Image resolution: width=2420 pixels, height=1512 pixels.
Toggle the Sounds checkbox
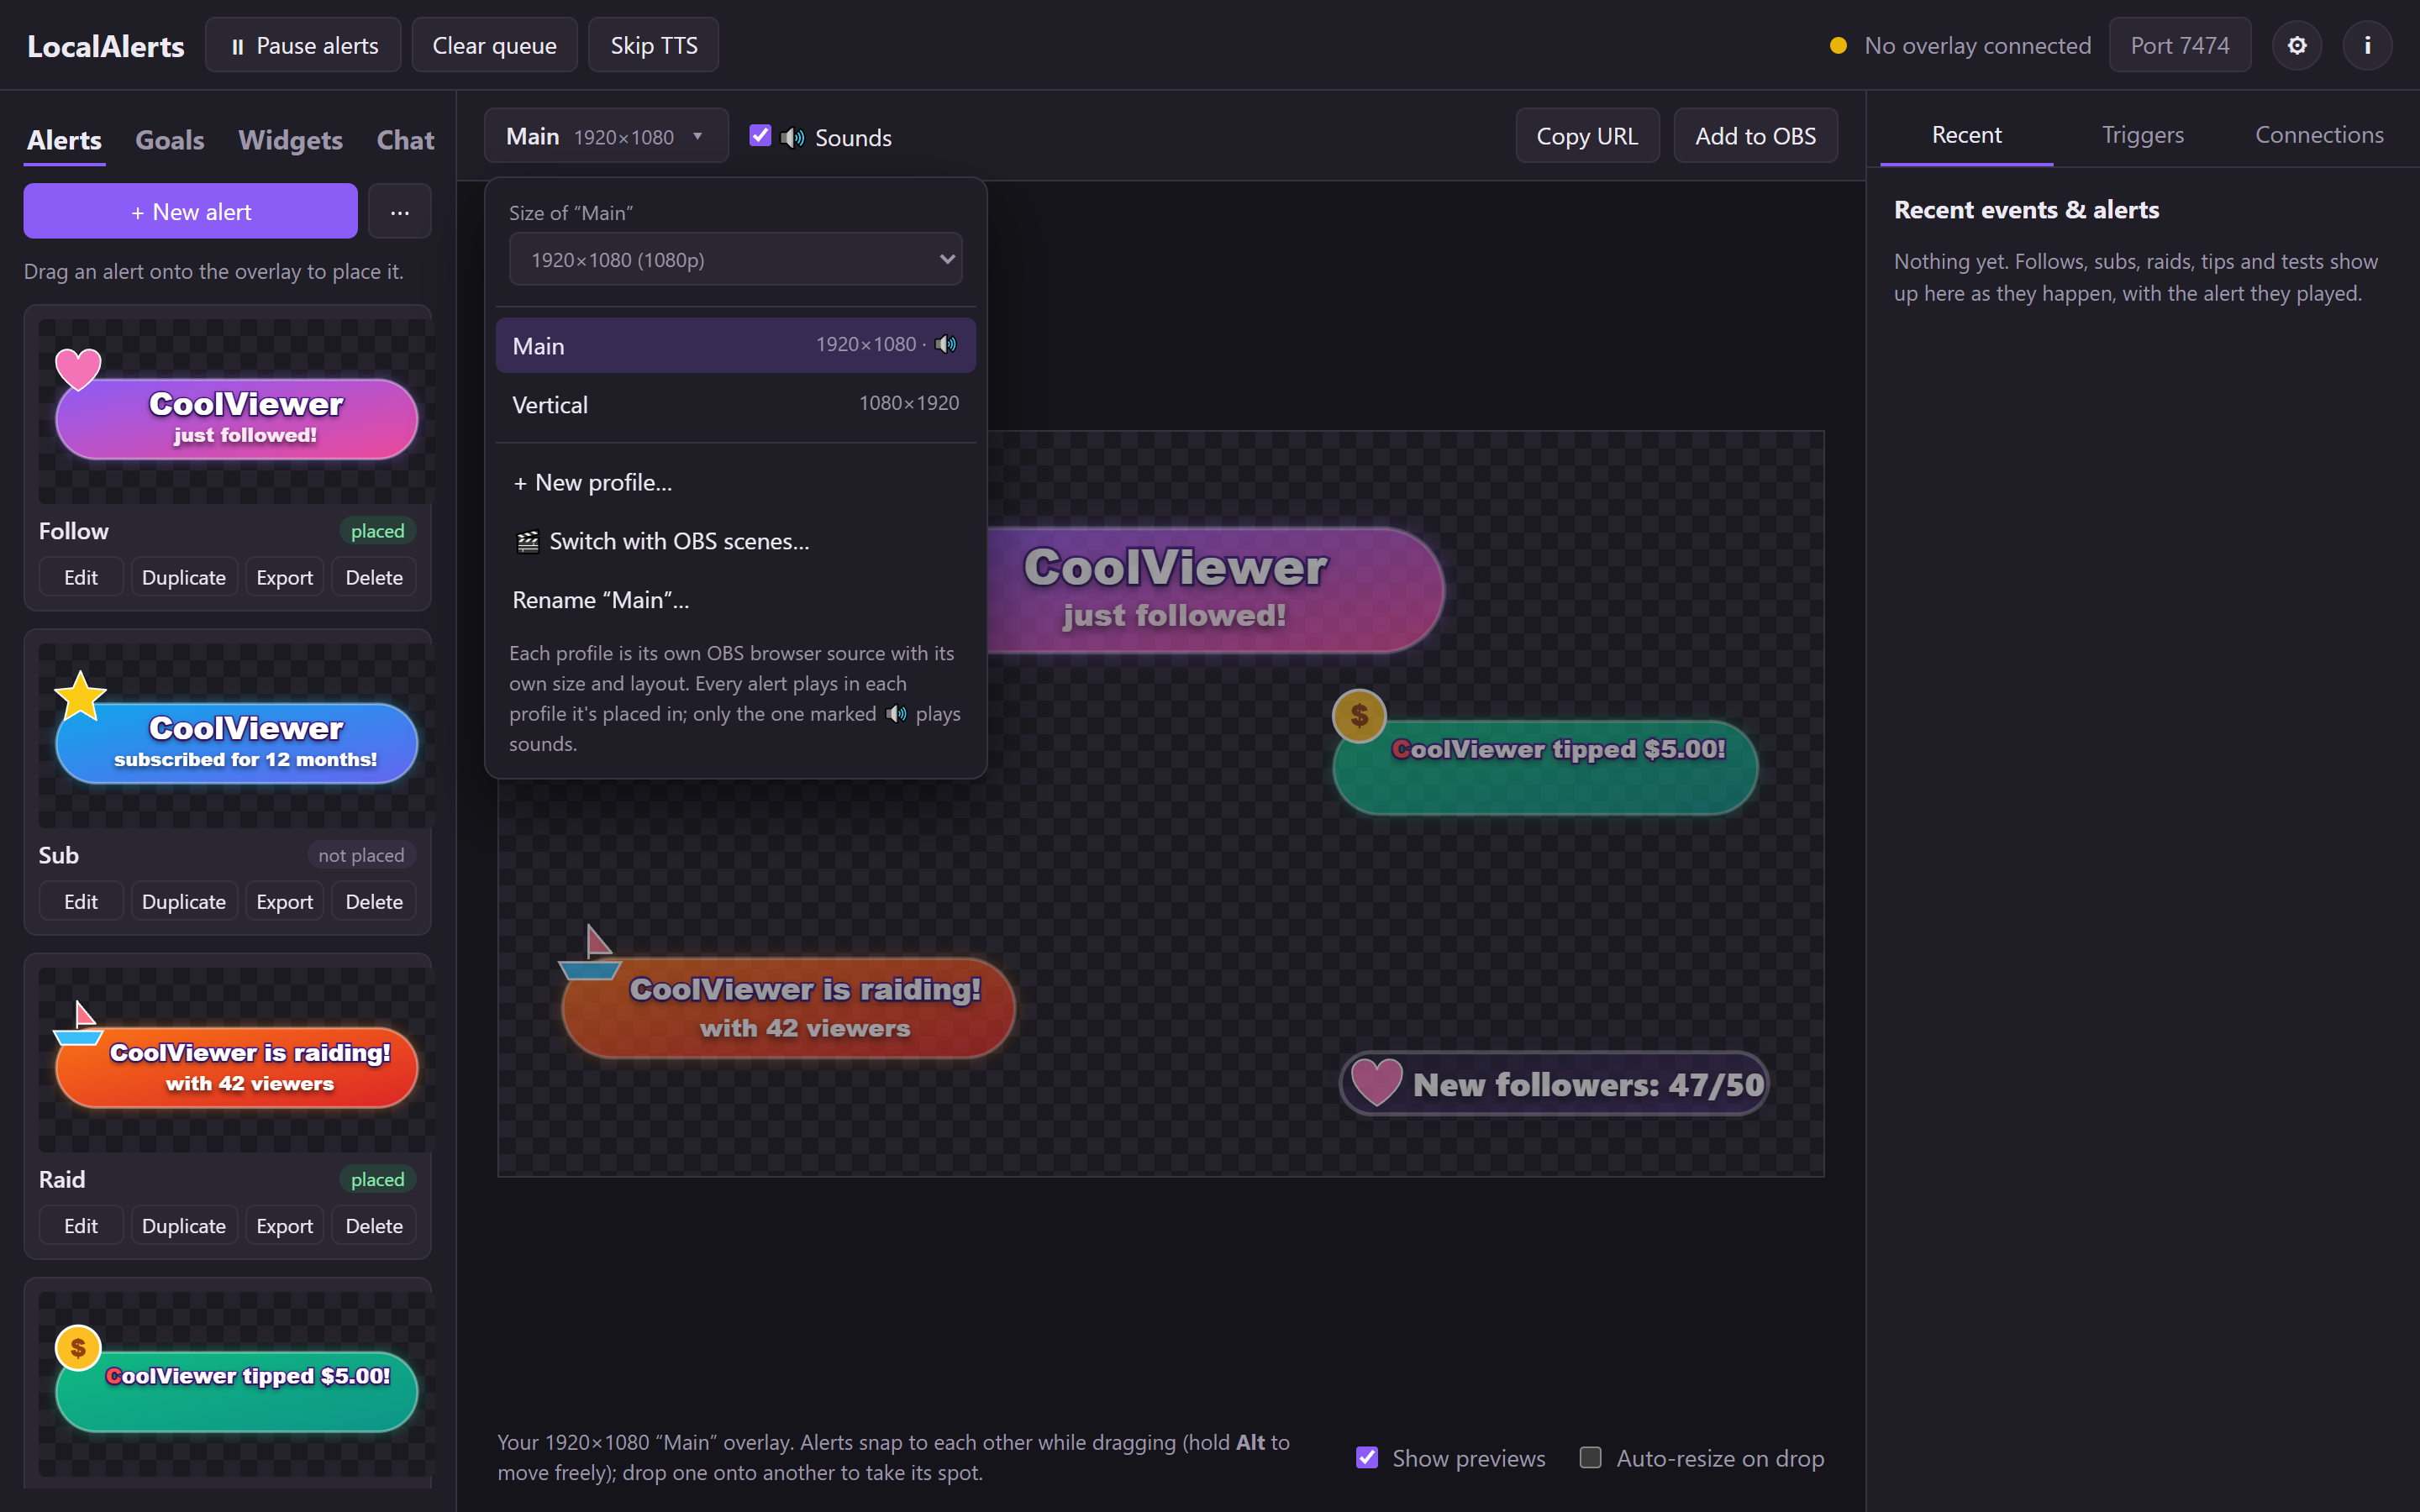pos(760,136)
